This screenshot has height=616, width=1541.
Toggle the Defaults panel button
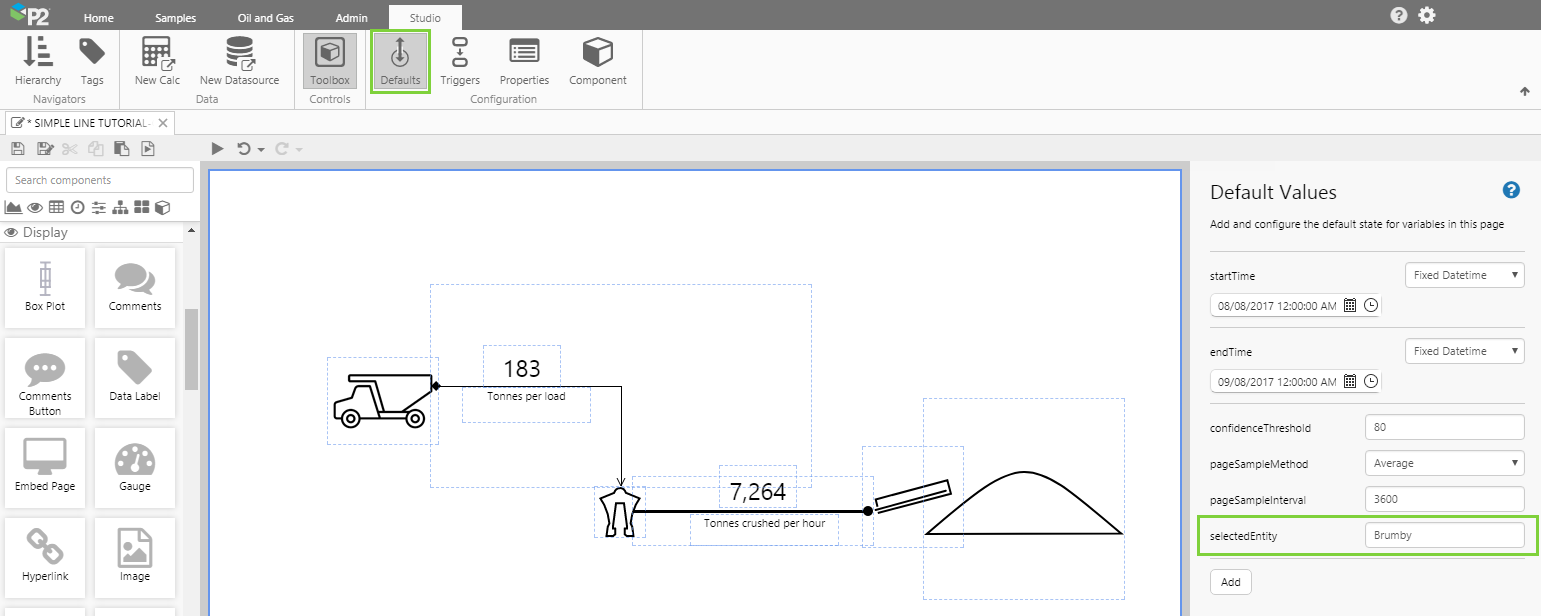(400, 61)
